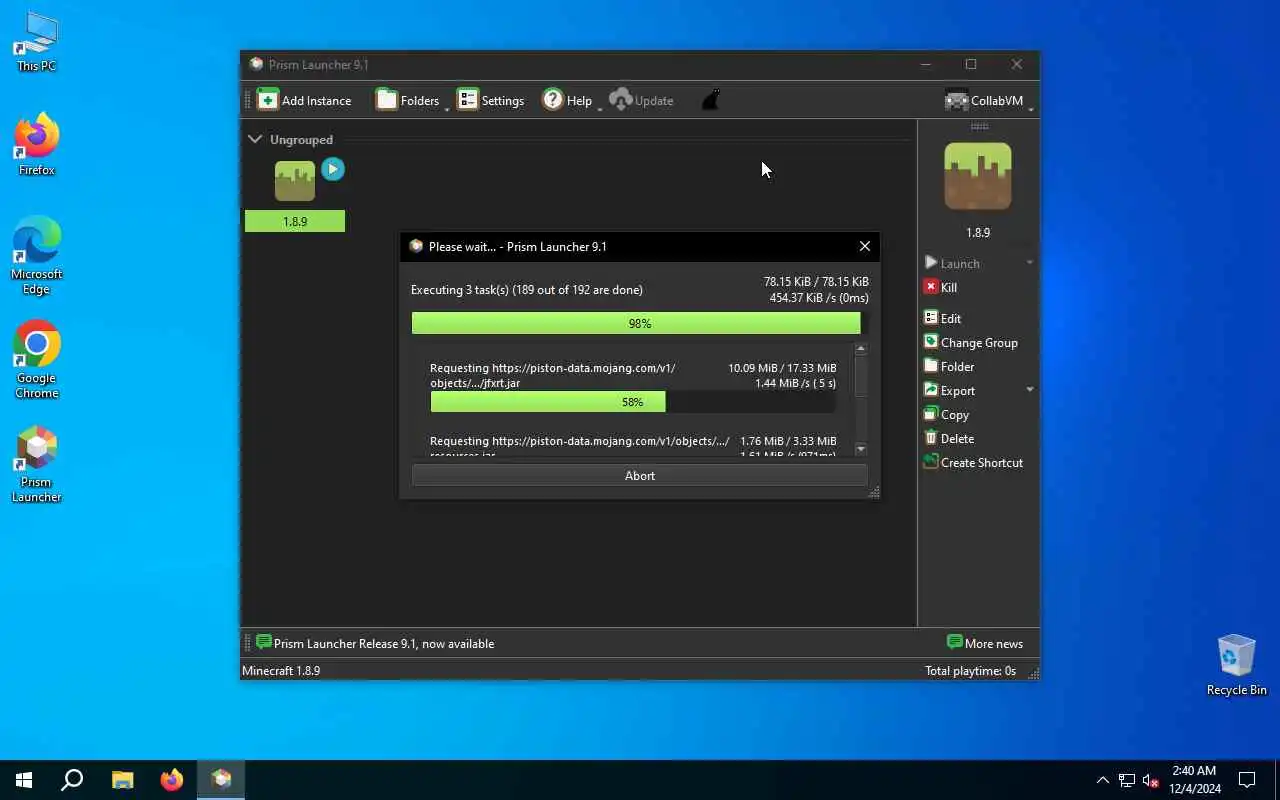Click Firefox icon in the taskbar
1280x800 pixels.
(x=172, y=780)
